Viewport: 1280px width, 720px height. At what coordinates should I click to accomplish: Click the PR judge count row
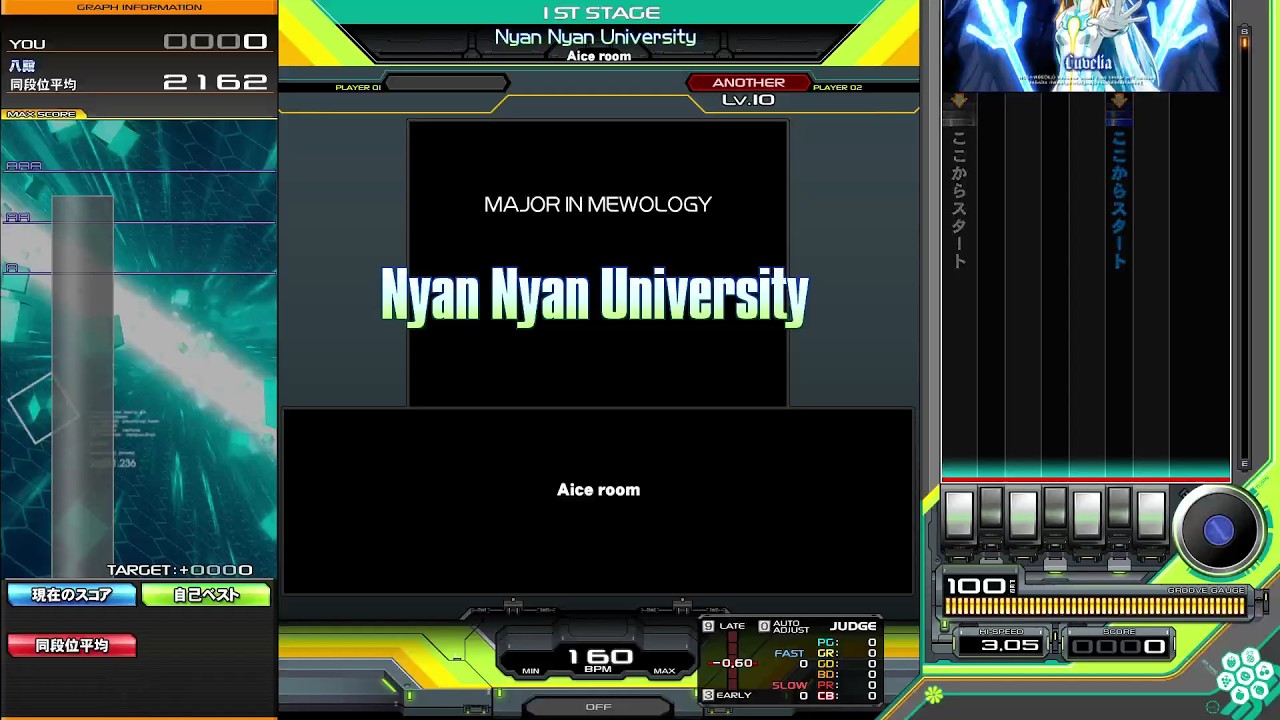[x=846, y=685]
